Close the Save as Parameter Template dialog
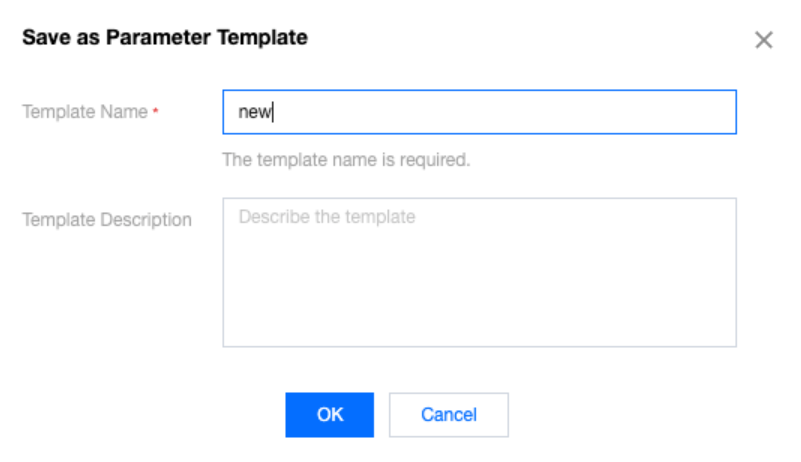 point(763,40)
